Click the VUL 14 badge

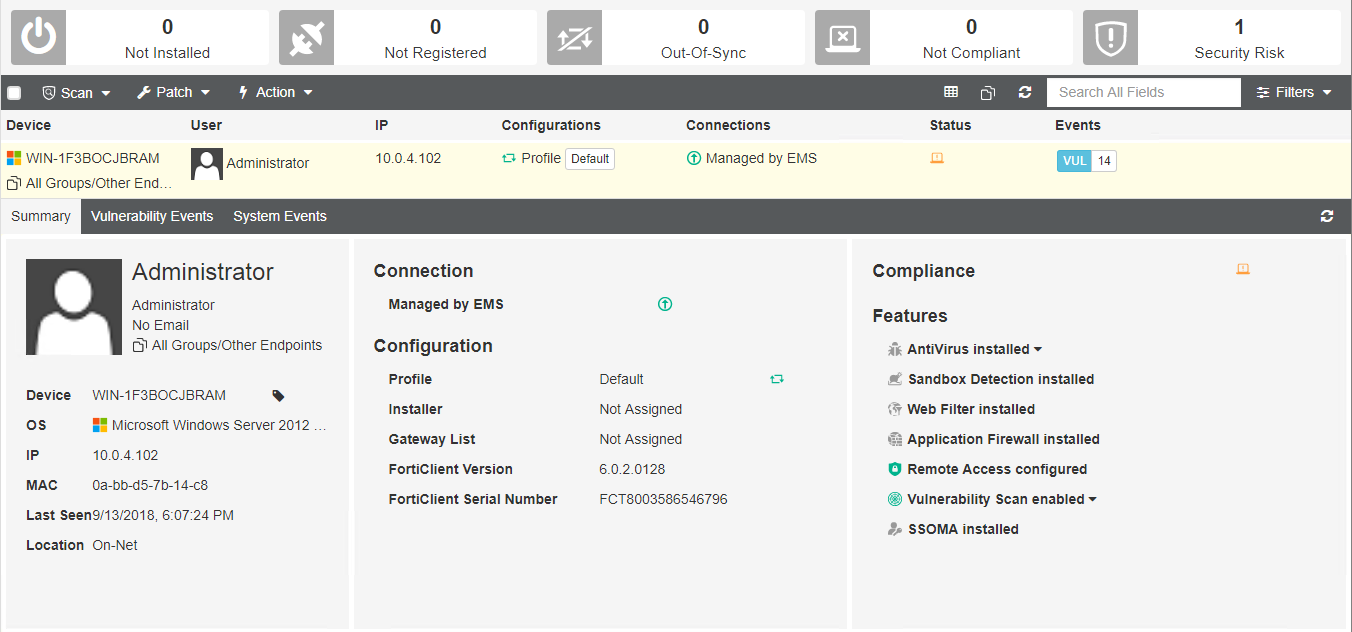tap(1086, 160)
